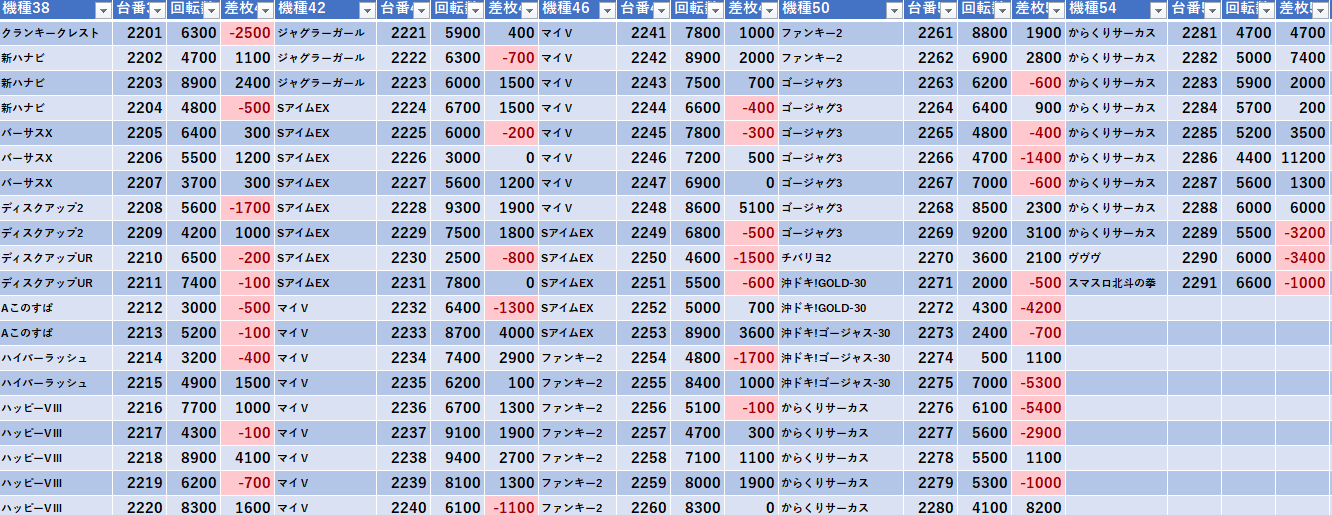Select machine number cell 2258
The width and height of the screenshot is (1332, 515).
(644, 458)
